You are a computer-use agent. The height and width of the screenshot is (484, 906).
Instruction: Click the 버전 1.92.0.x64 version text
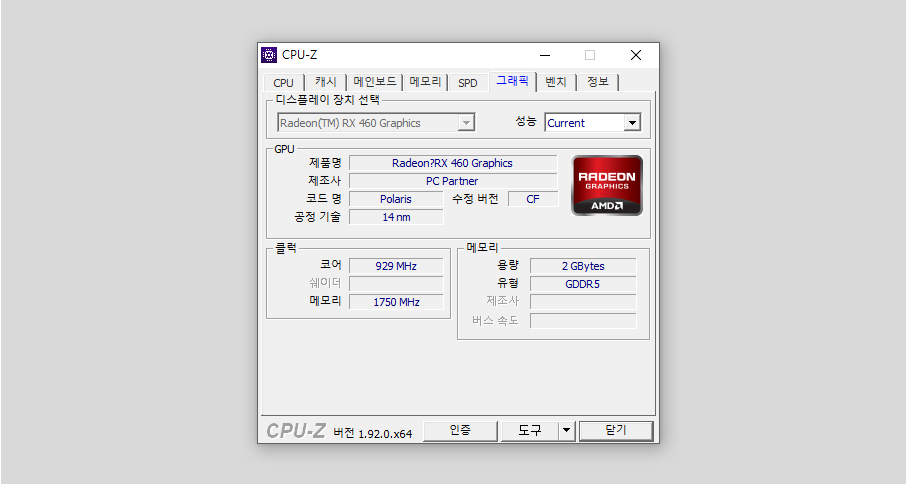[x=373, y=433]
